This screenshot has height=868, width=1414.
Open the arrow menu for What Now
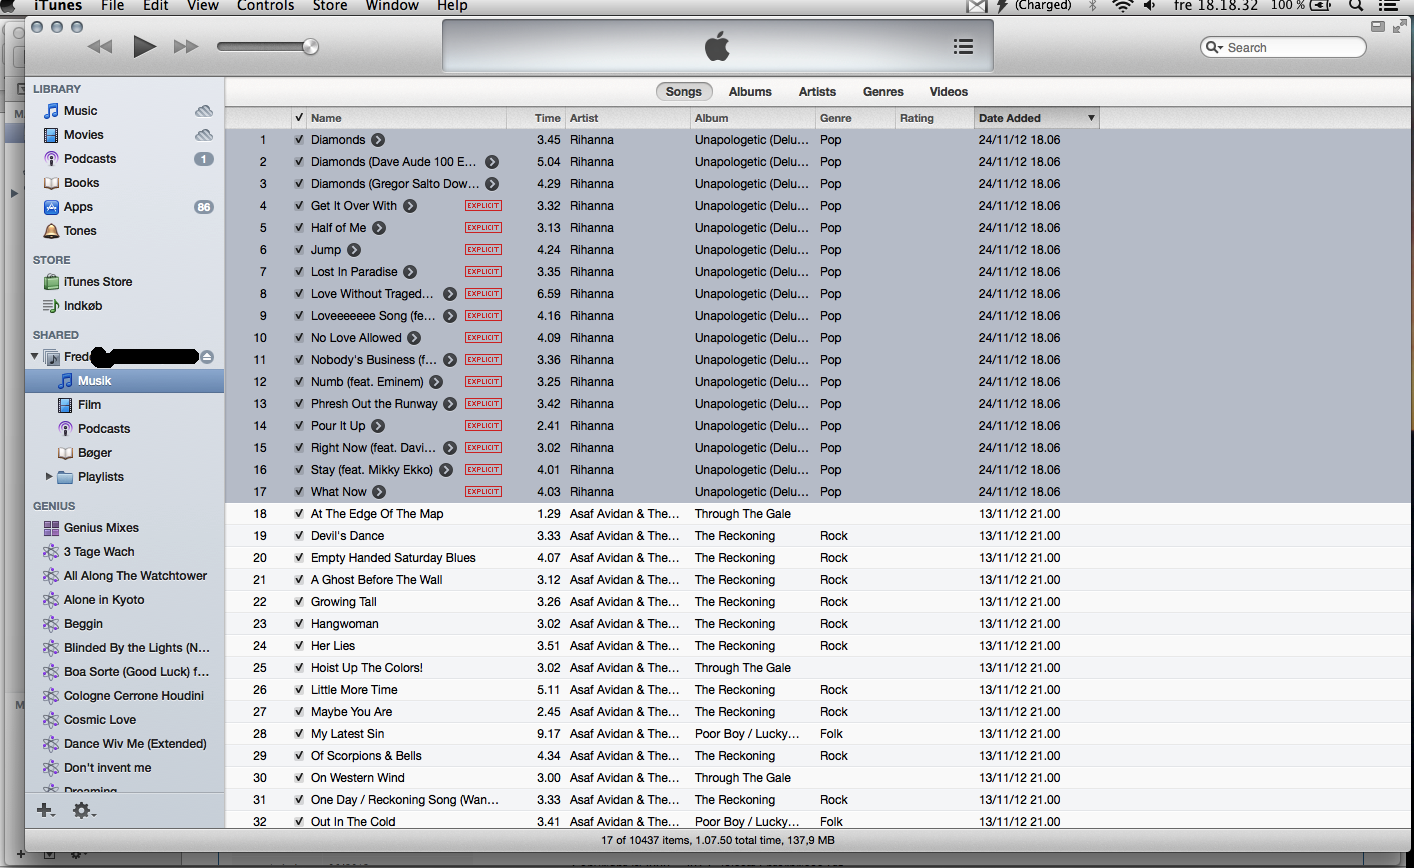tap(379, 492)
